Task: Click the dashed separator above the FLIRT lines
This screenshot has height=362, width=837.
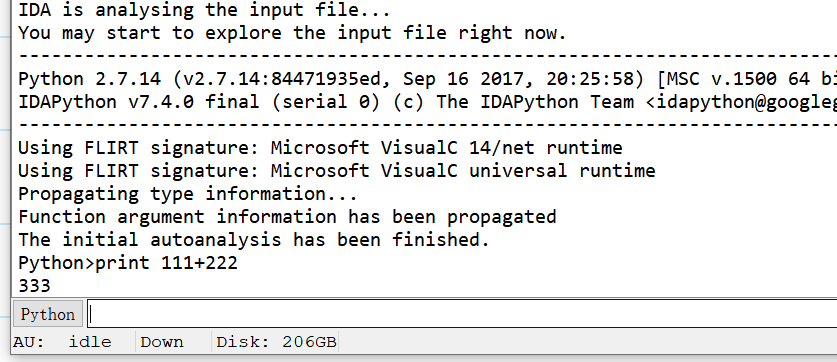Action: pos(427,125)
